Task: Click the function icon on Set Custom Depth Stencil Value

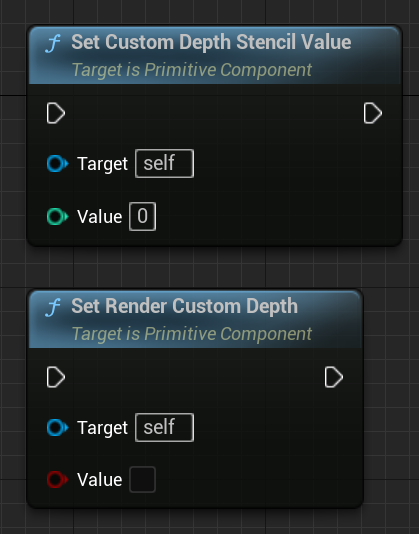Action: tap(52, 44)
